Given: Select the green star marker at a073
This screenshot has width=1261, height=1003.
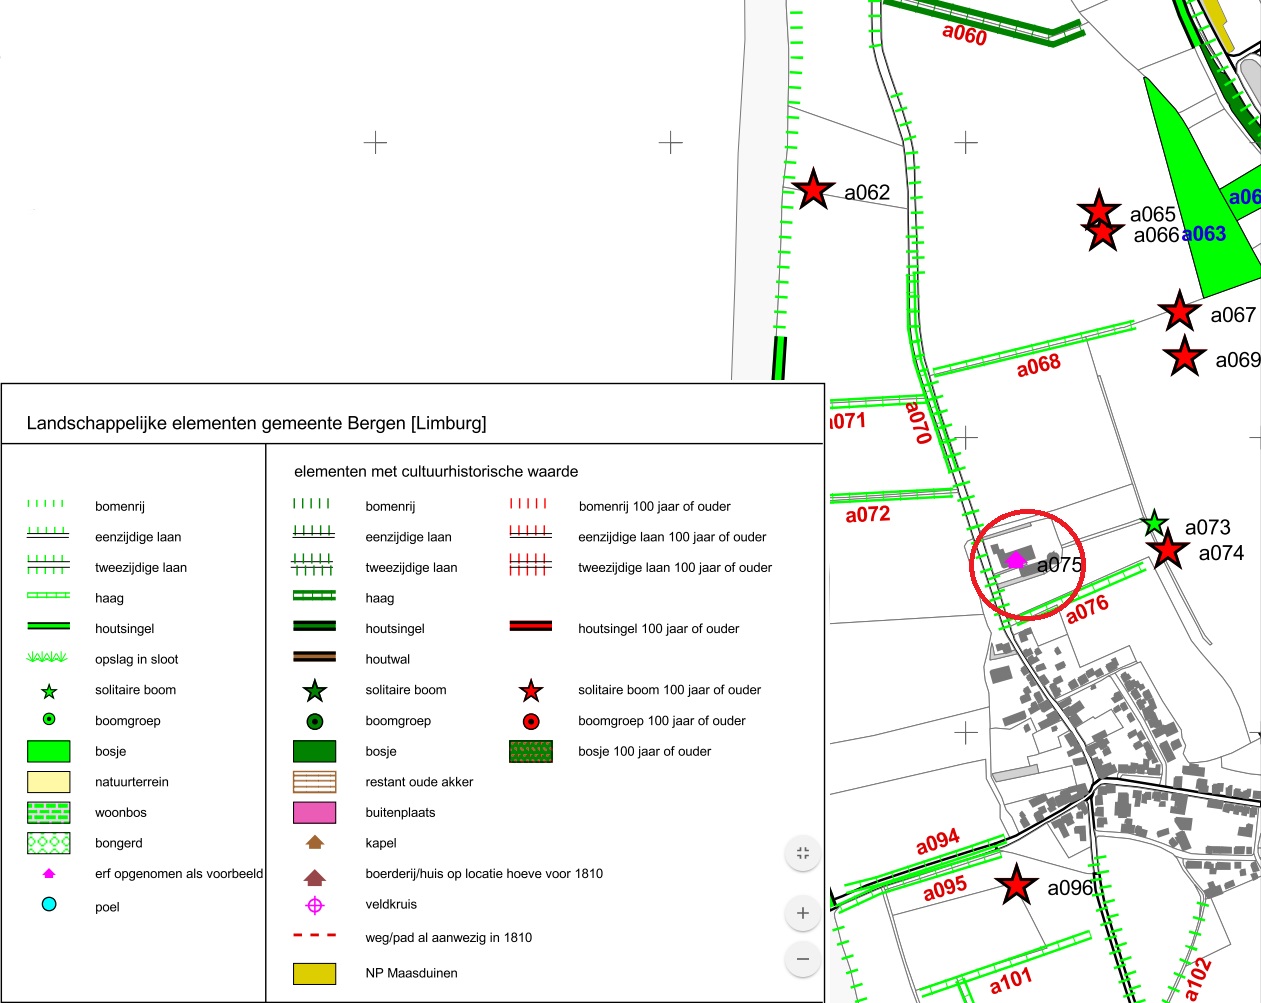Looking at the screenshot, I should coord(1155,522).
